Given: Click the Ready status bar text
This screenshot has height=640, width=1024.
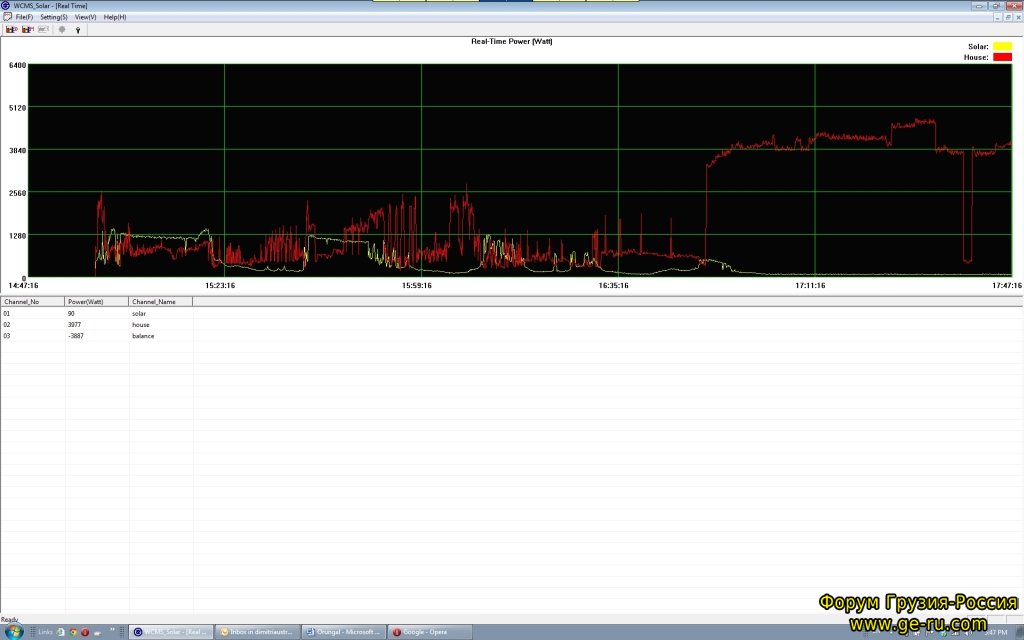Looking at the screenshot, I should click(x=10, y=619).
